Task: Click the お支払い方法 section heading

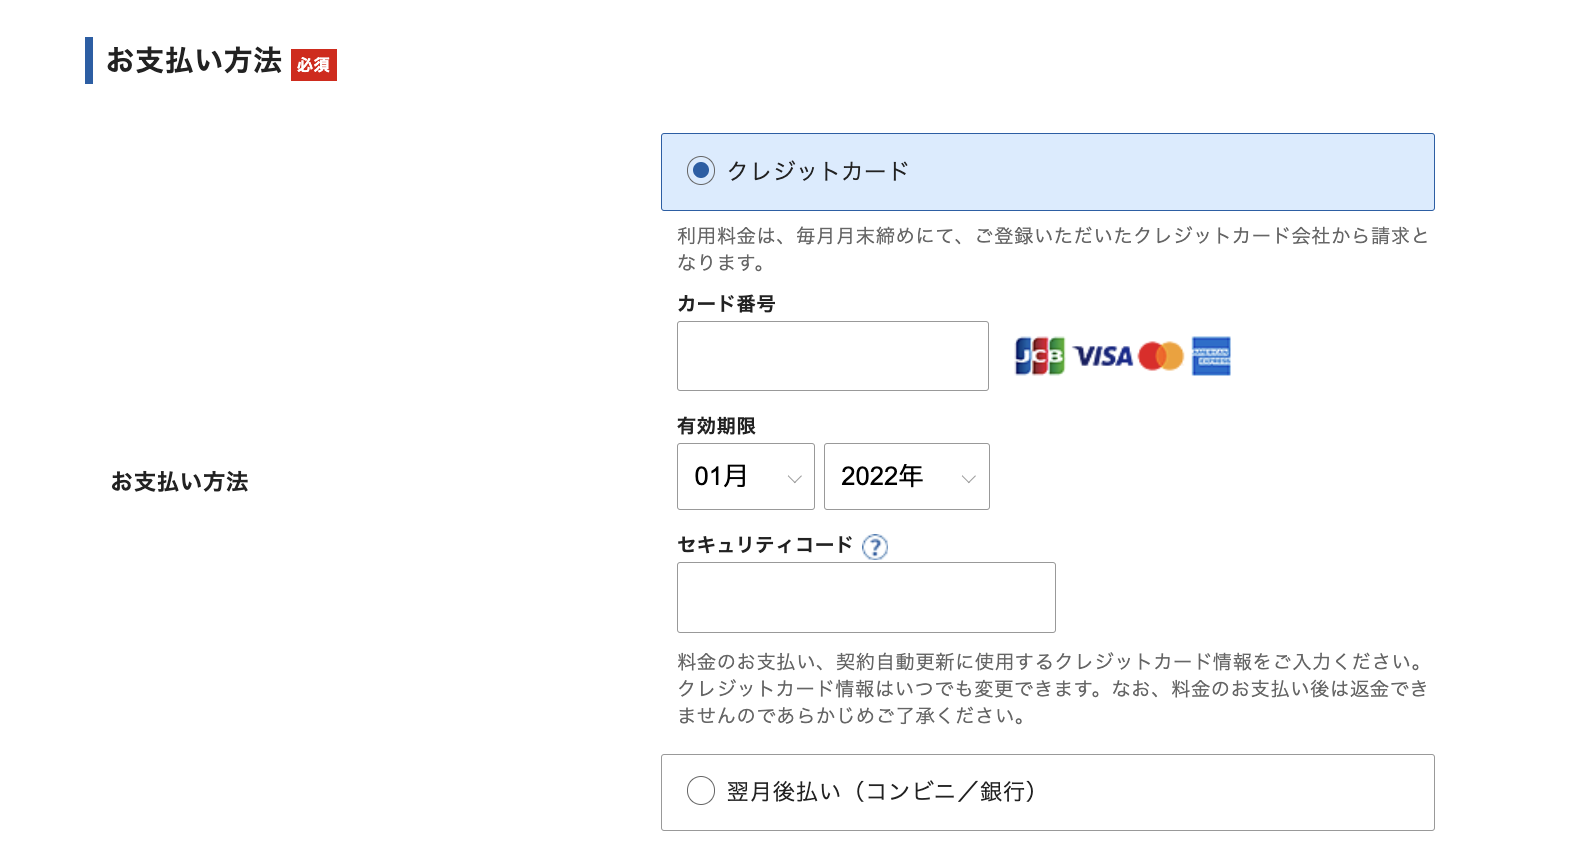Action: (x=194, y=61)
